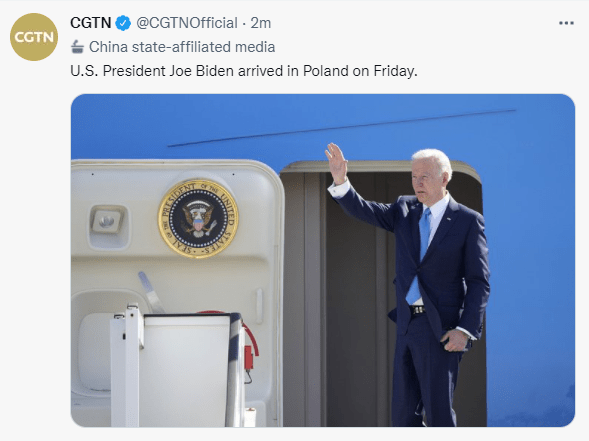Open the attached Air Force One photo
Image resolution: width=589 pixels, height=441 pixels.
coord(323,260)
